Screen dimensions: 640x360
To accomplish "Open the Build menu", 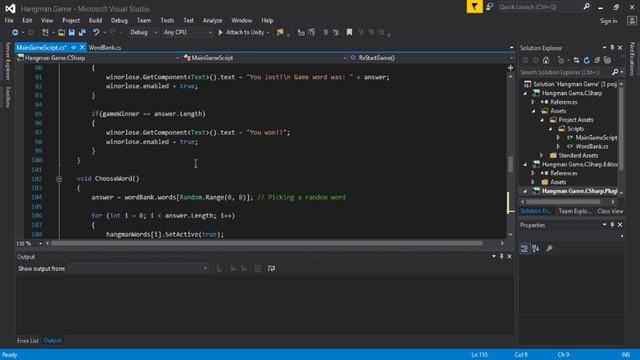I will [x=96, y=20].
